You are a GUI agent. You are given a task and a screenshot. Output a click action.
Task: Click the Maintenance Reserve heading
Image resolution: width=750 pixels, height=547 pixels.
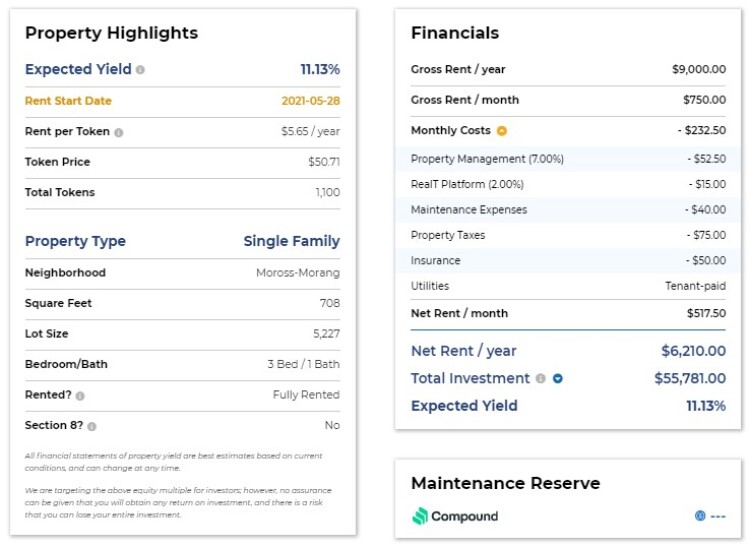[506, 483]
